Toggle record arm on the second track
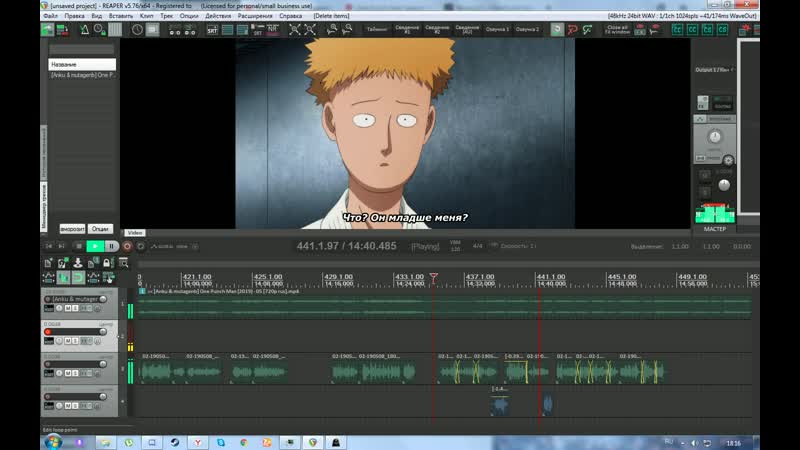Viewport: 800px width, 450px height. 48,332
